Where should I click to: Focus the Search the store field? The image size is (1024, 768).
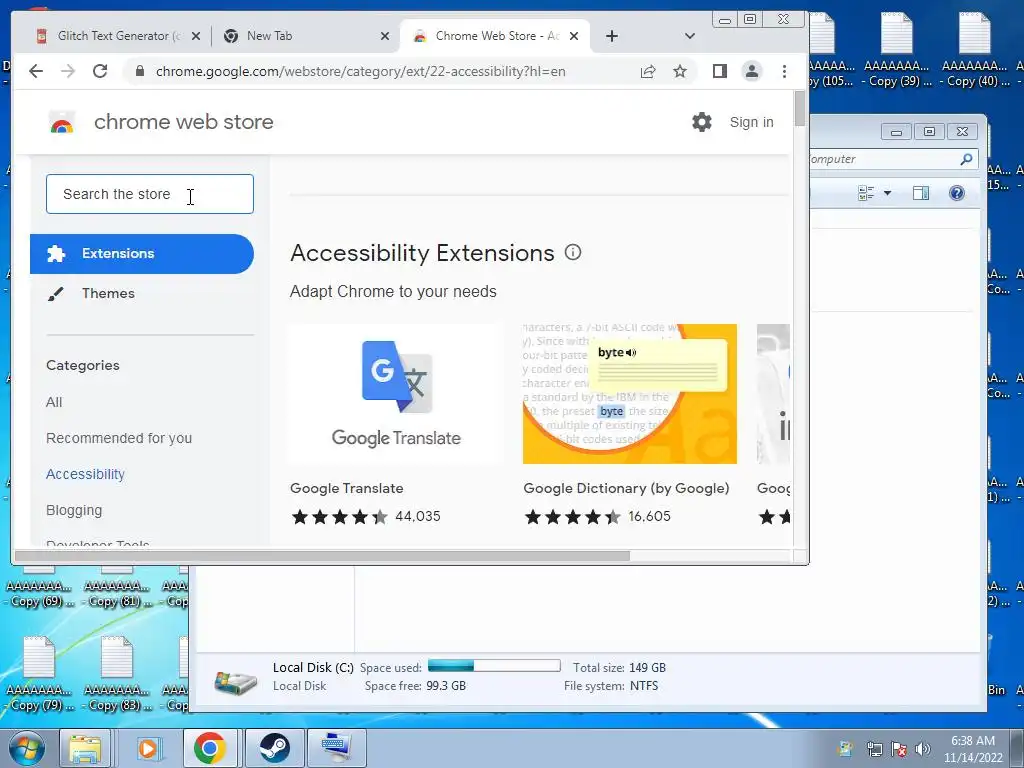pos(150,194)
